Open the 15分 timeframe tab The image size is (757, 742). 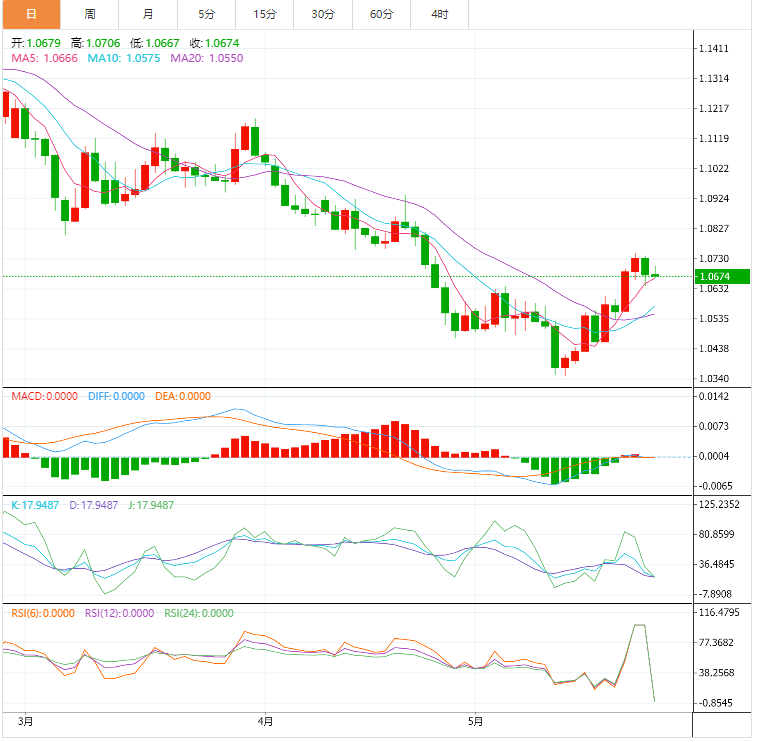coord(265,14)
